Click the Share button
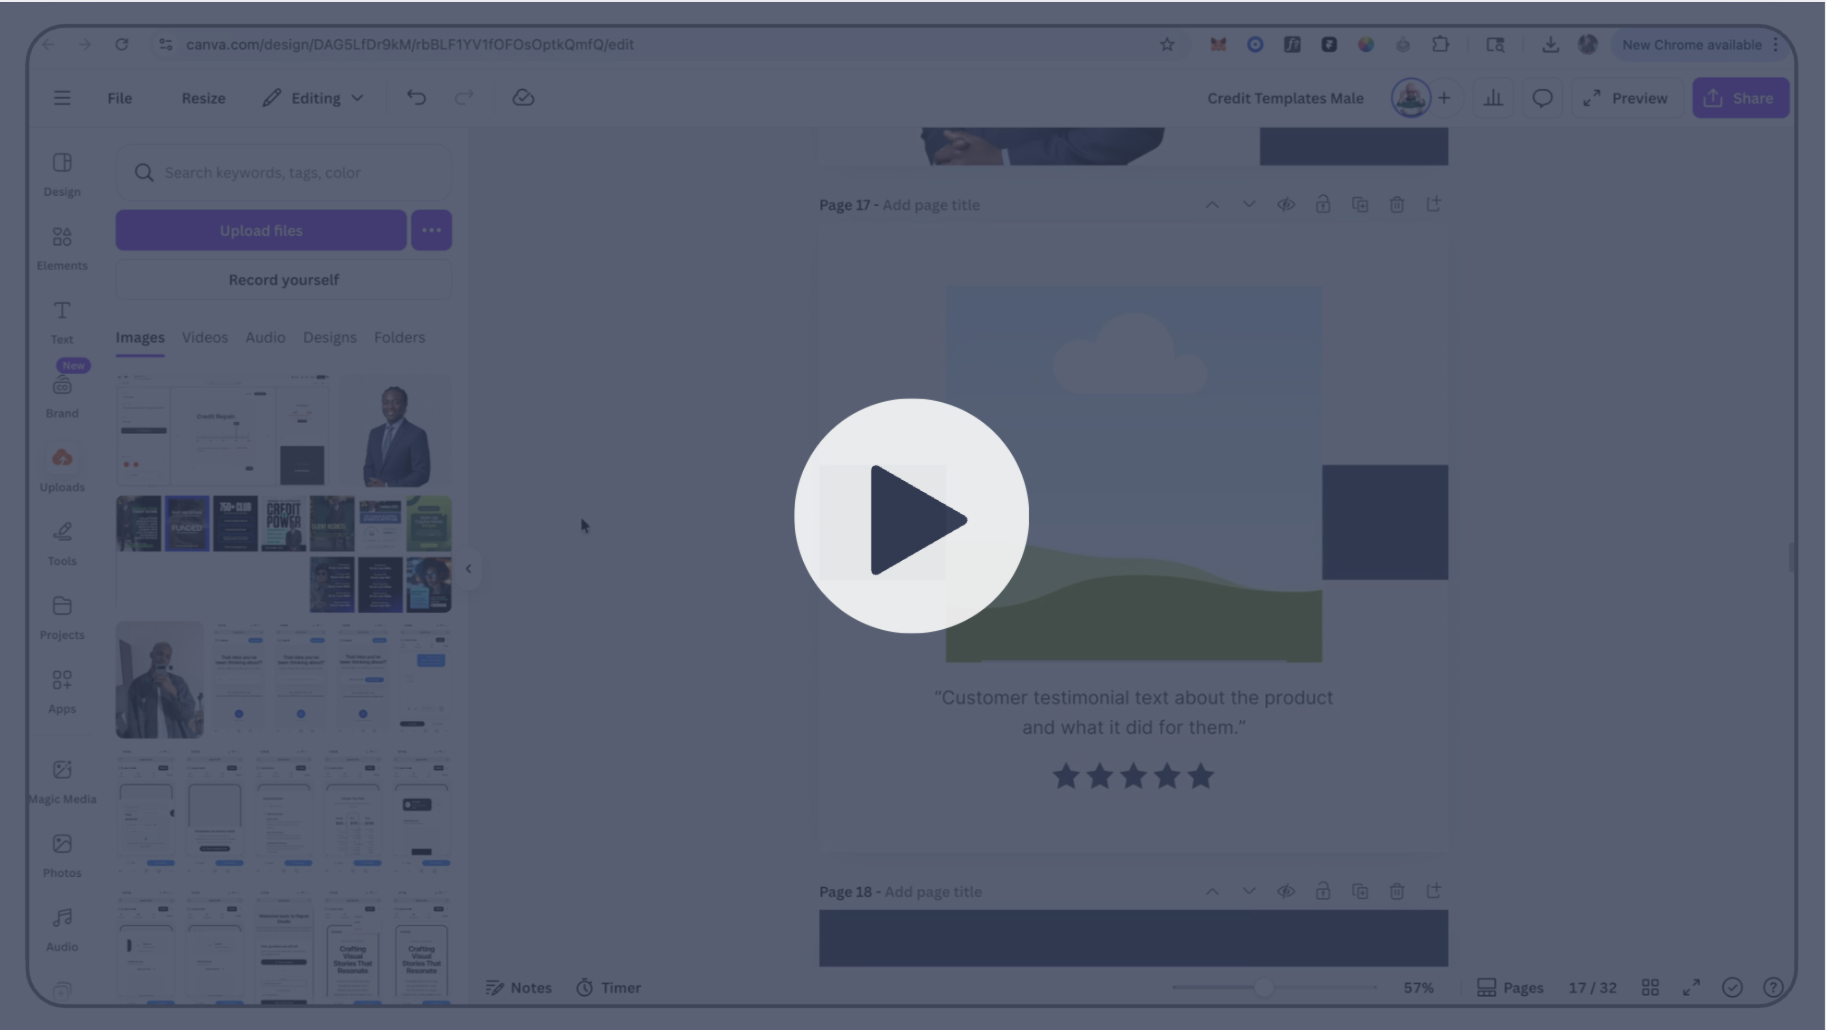1826x1030 pixels. tap(1741, 97)
